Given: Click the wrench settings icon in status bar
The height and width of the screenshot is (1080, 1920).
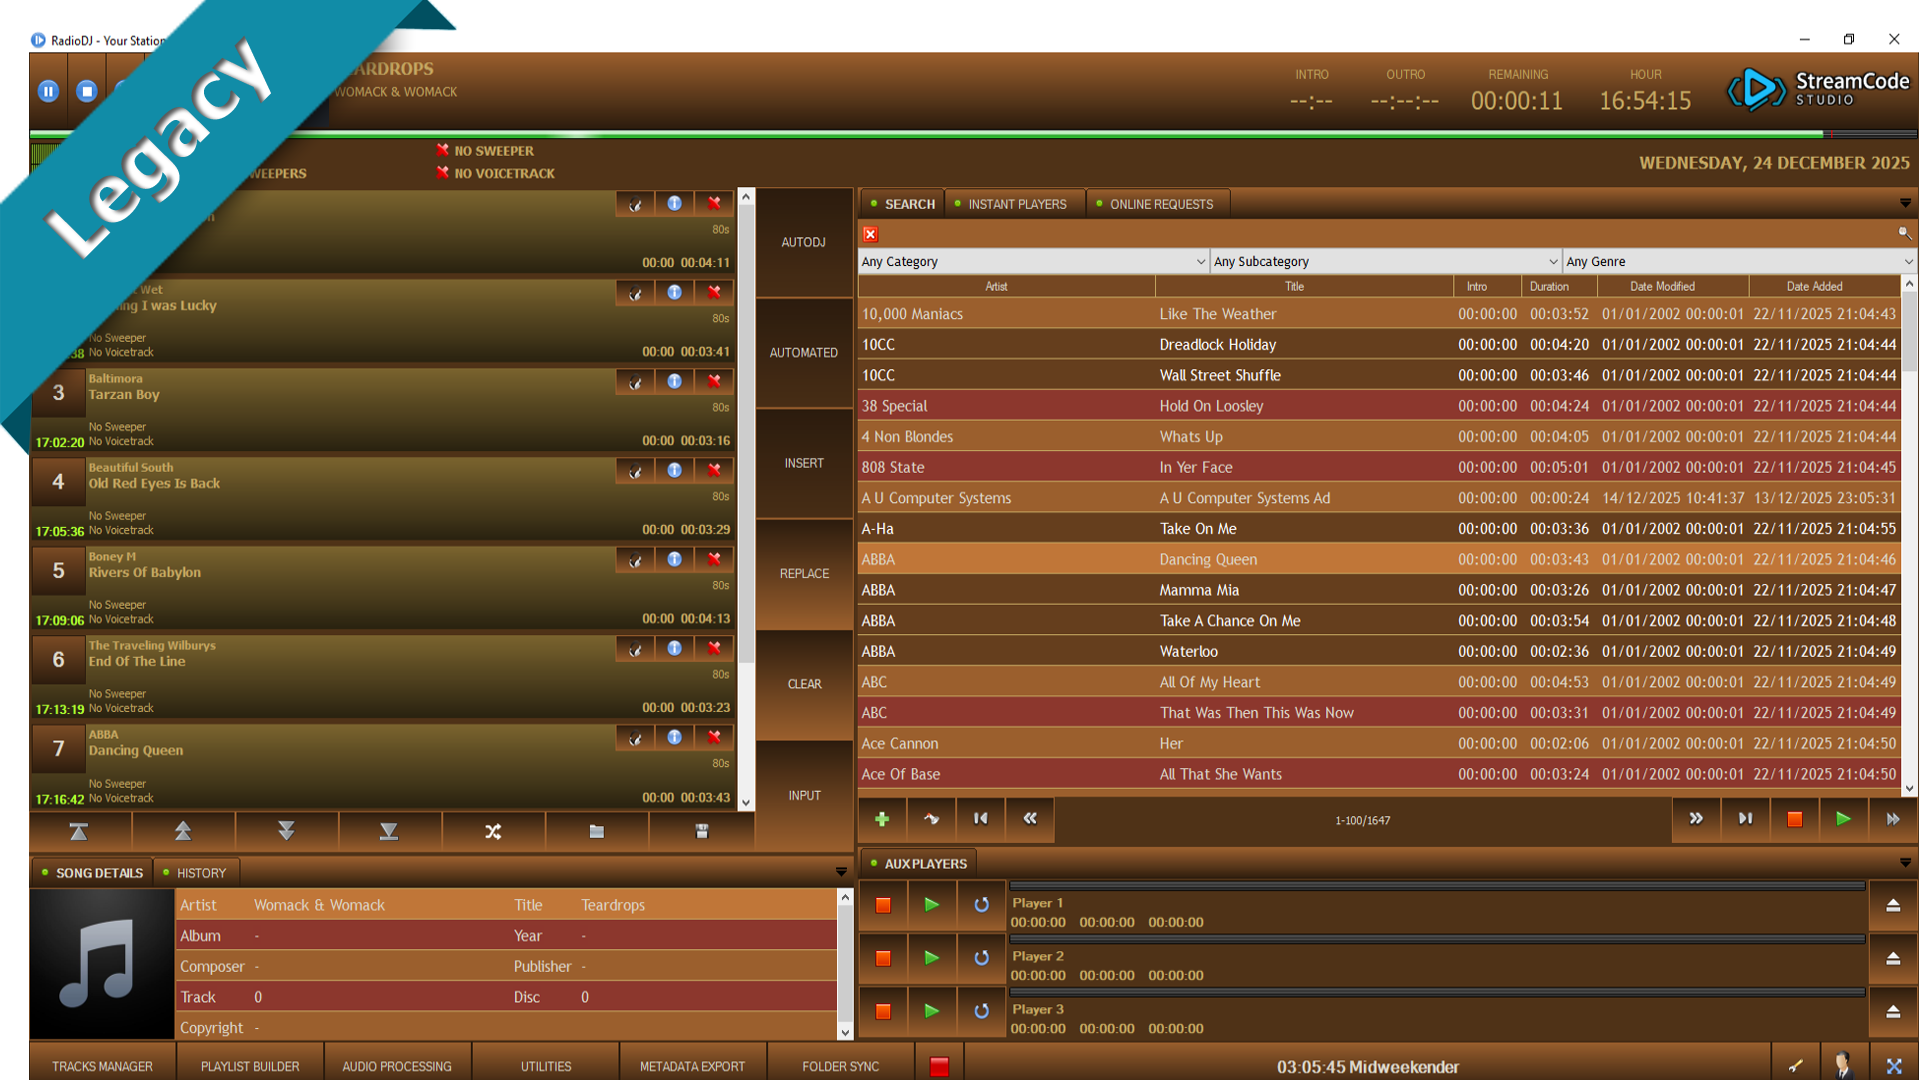Looking at the screenshot, I should (x=1797, y=1066).
